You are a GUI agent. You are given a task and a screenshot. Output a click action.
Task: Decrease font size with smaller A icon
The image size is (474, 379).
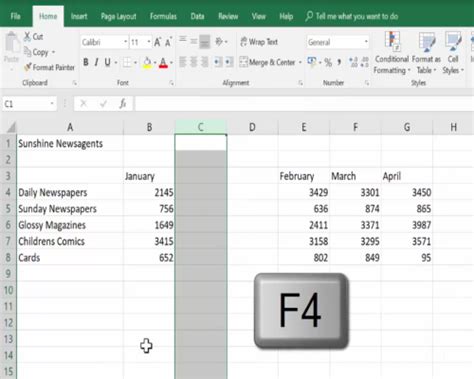168,42
